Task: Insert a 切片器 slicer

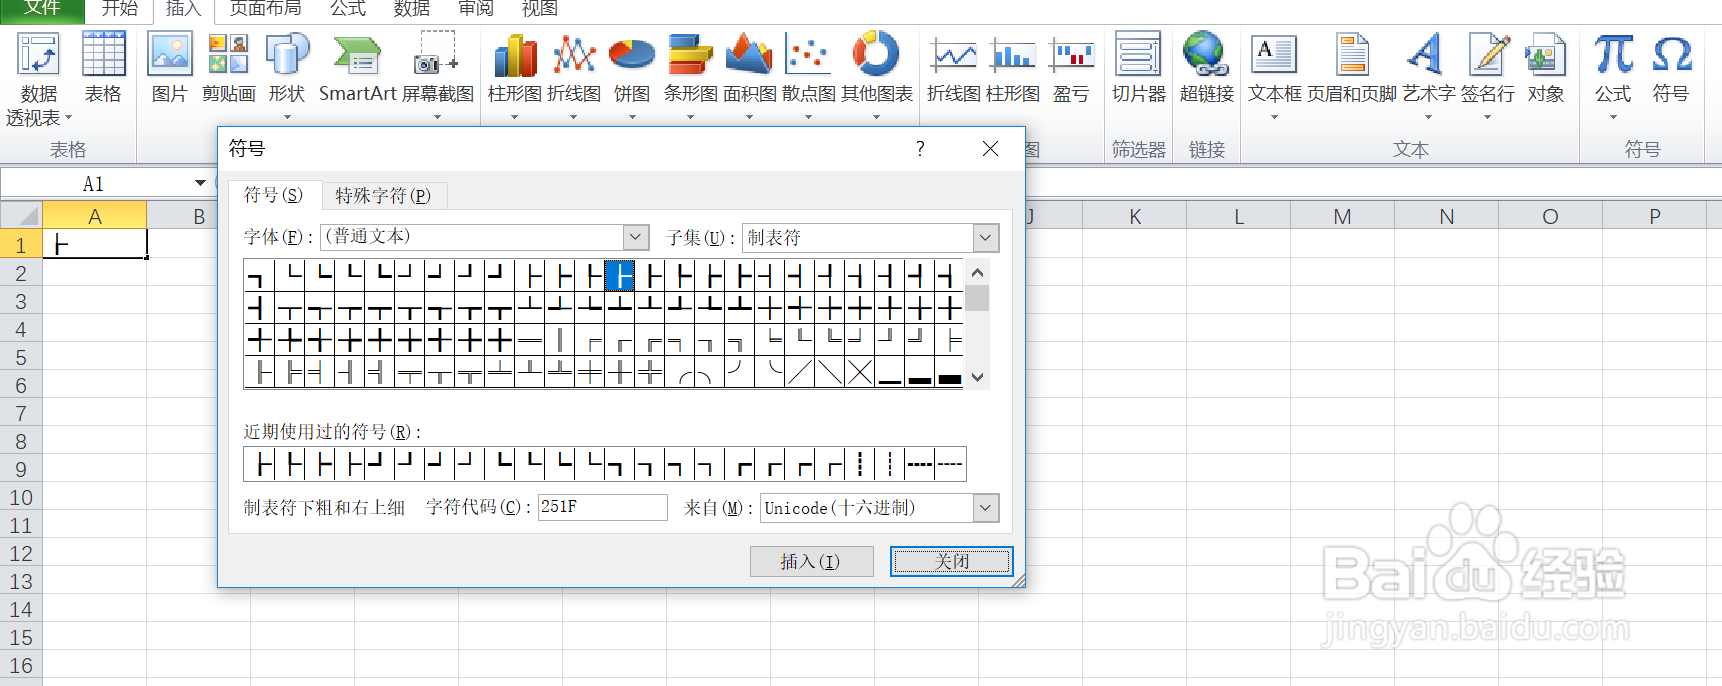Action: pyautogui.click(x=1139, y=68)
